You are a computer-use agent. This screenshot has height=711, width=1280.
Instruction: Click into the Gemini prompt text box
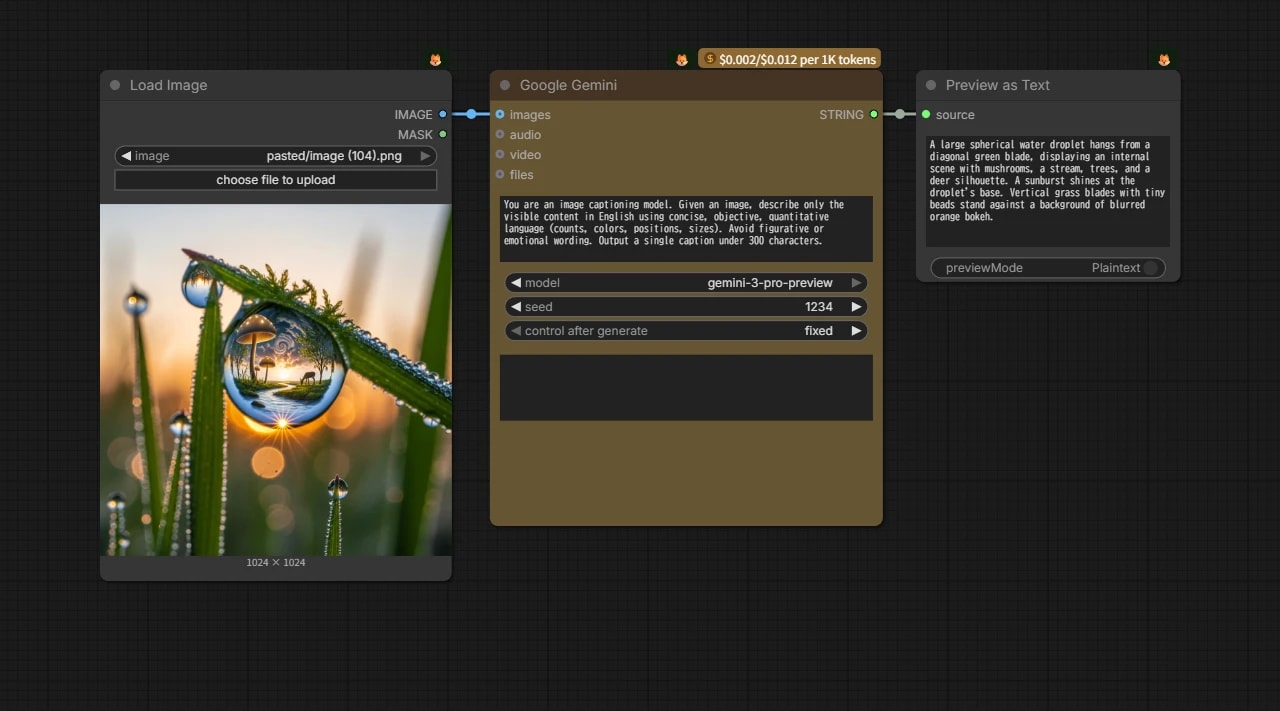click(x=686, y=229)
